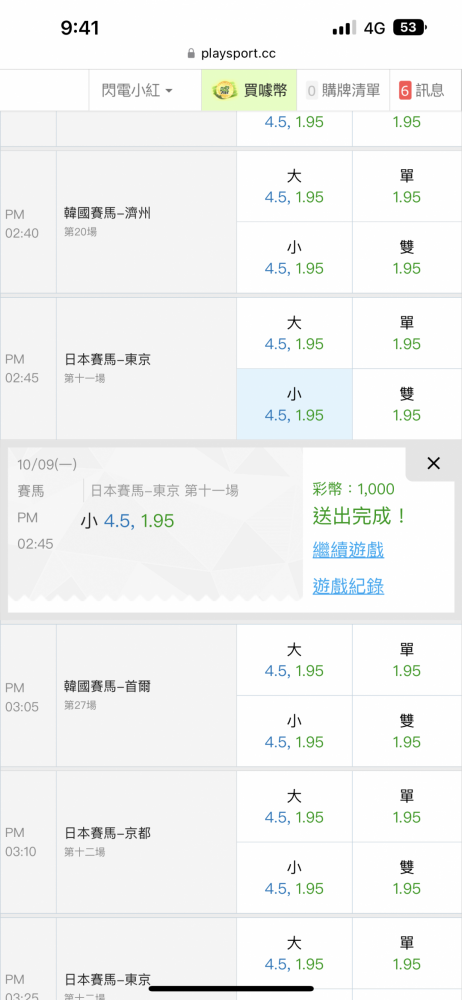Tap the playsport.cc address bar
This screenshot has height=1000, width=462.
click(231, 54)
